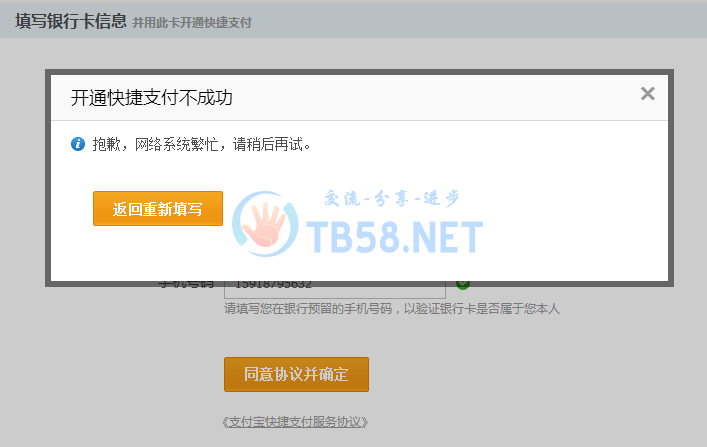Click the dark grey dialog border
Viewport: 707px width, 447px height.
(359, 72)
